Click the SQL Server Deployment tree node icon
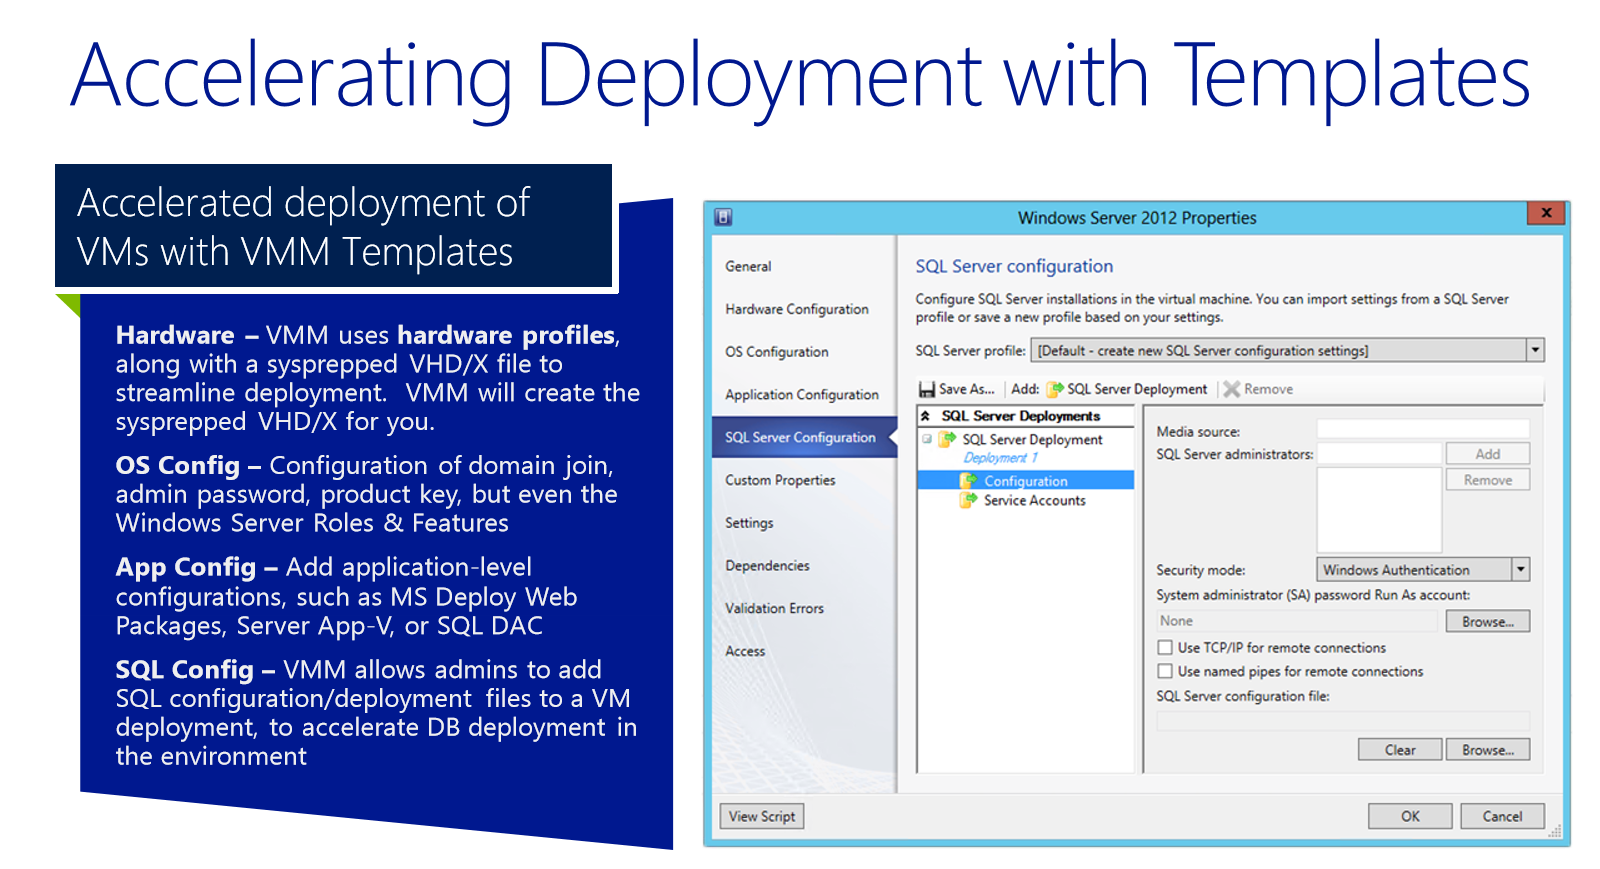The image size is (1600, 869). pyautogui.click(x=948, y=439)
